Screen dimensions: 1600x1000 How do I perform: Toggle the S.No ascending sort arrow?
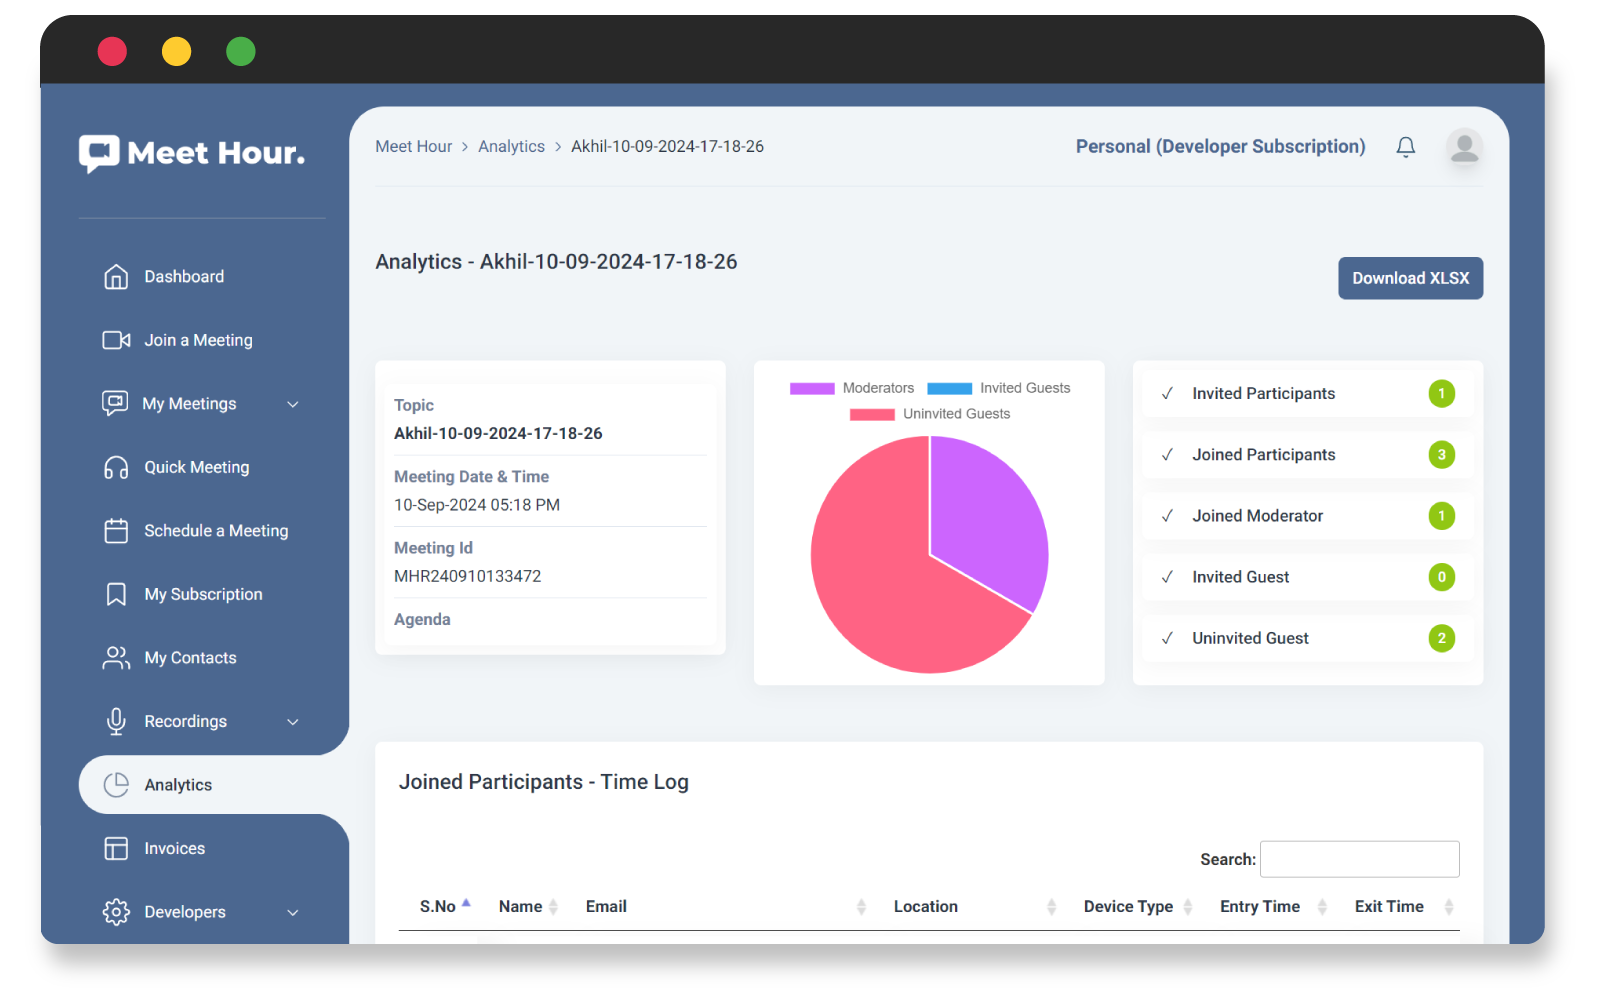pos(467,901)
